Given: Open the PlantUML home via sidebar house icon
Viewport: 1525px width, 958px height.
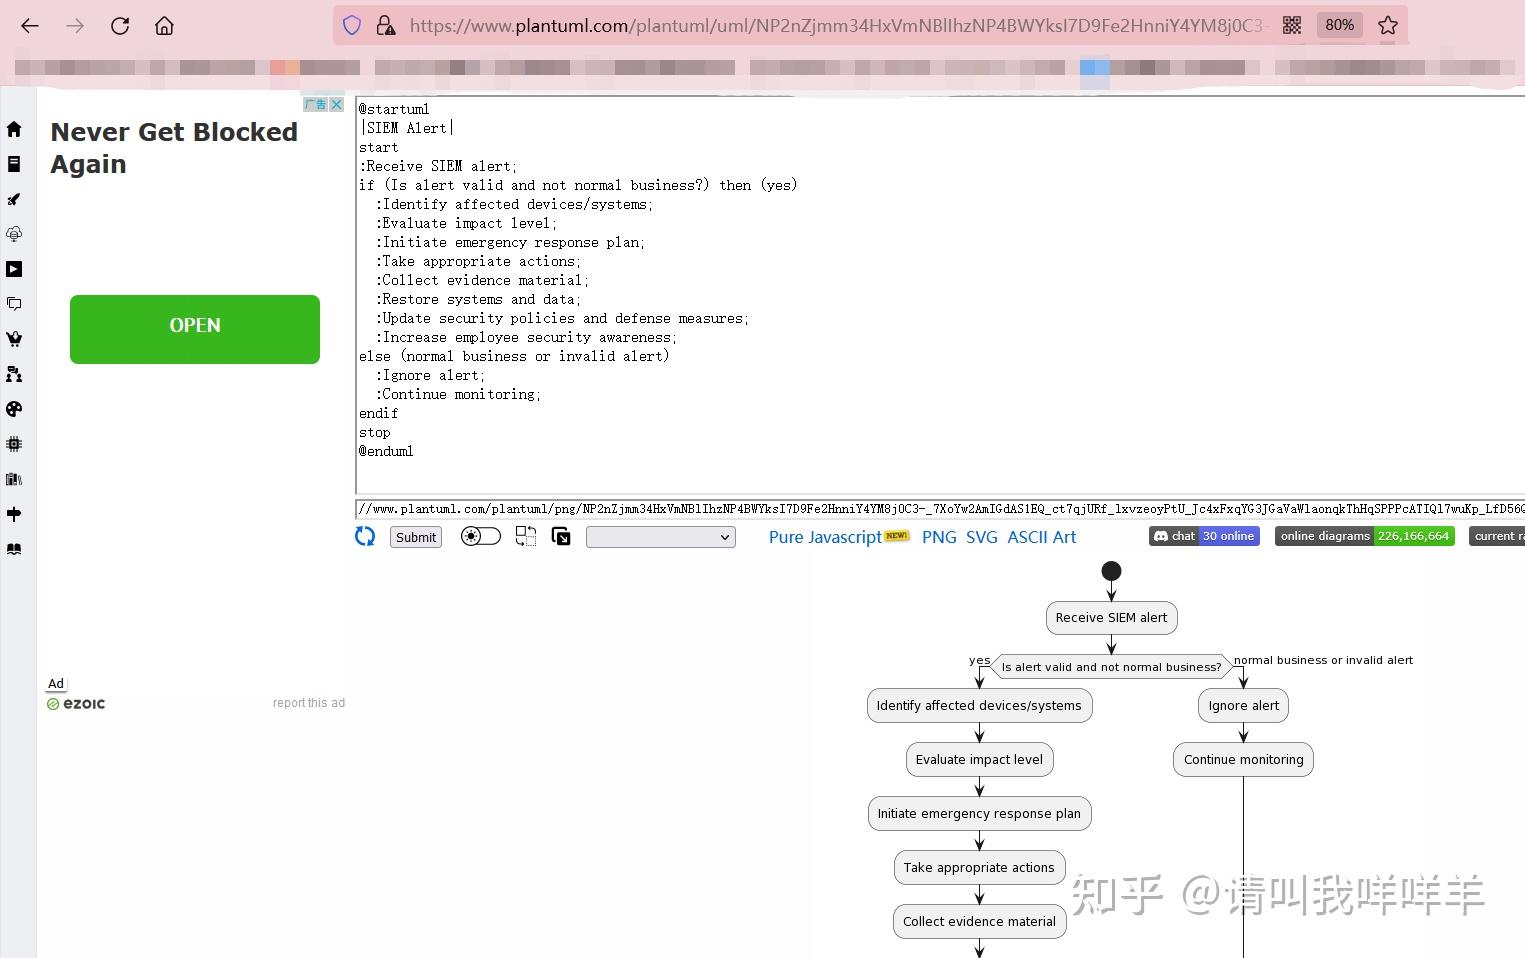Looking at the screenshot, I should click(14, 129).
